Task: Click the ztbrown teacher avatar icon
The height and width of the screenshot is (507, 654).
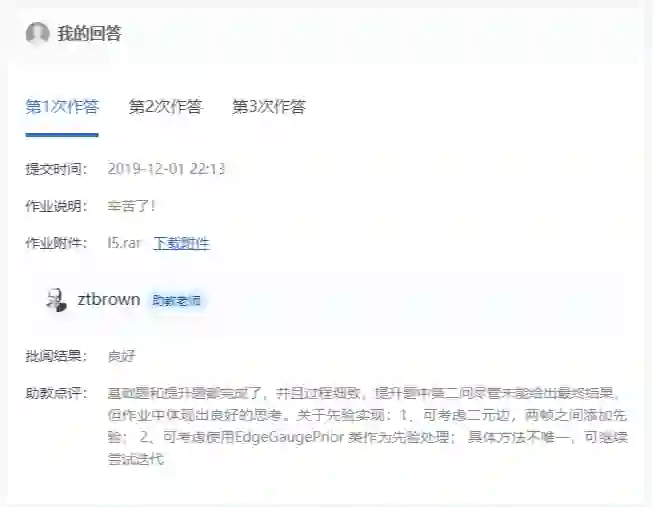Action: [x=56, y=300]
